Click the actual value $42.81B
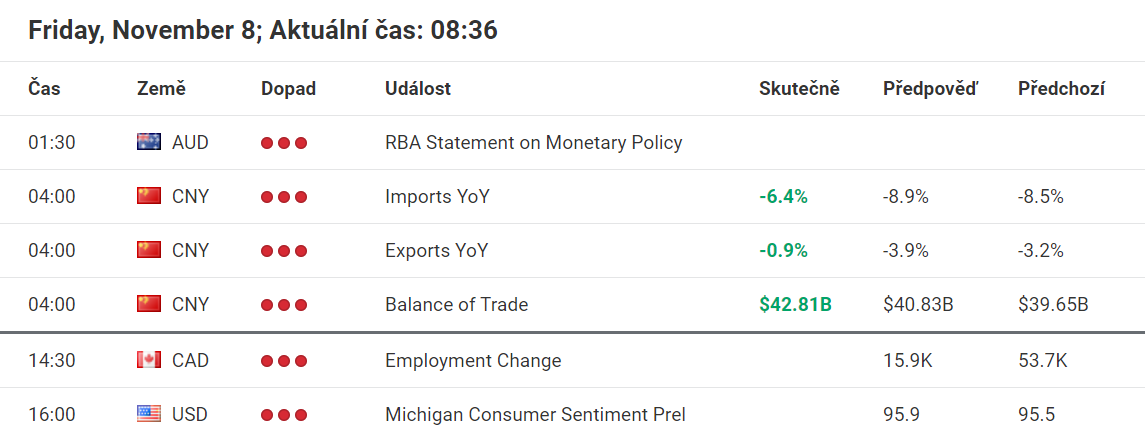This screenshot has height=439, width=1145. (795, 304)
